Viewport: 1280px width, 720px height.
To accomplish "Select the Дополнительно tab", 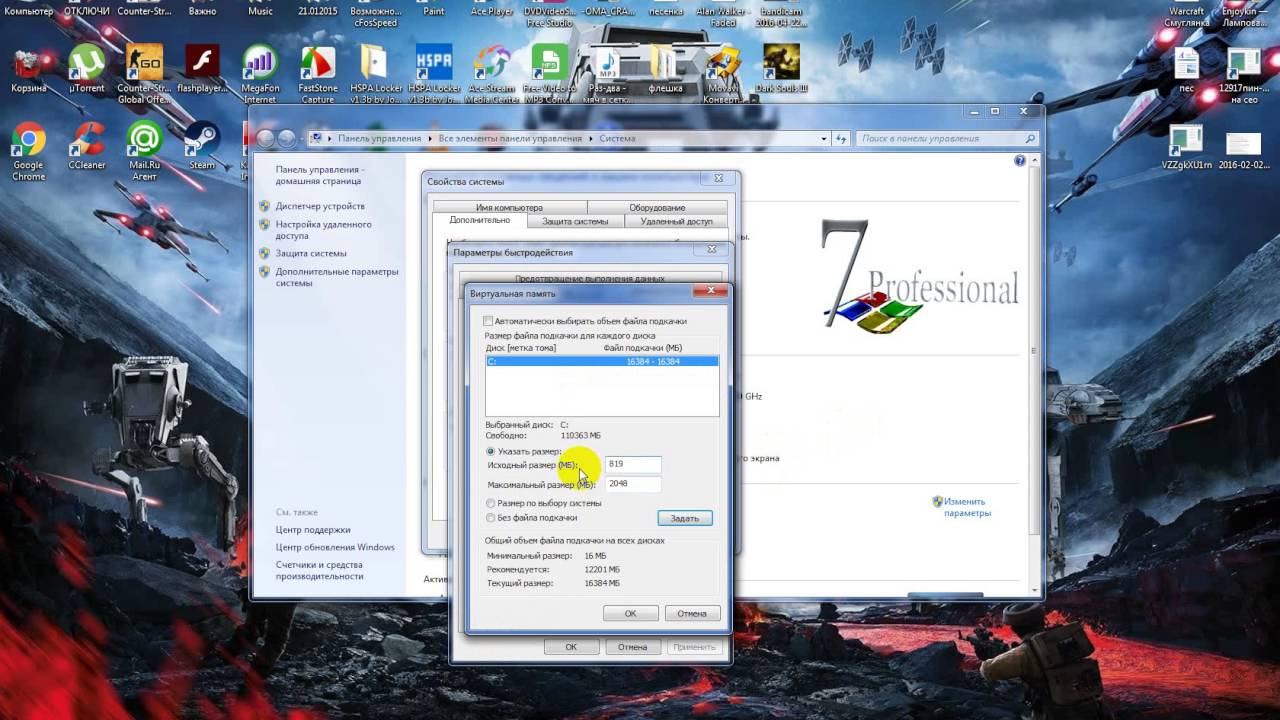I will click(x=479, y=220).
